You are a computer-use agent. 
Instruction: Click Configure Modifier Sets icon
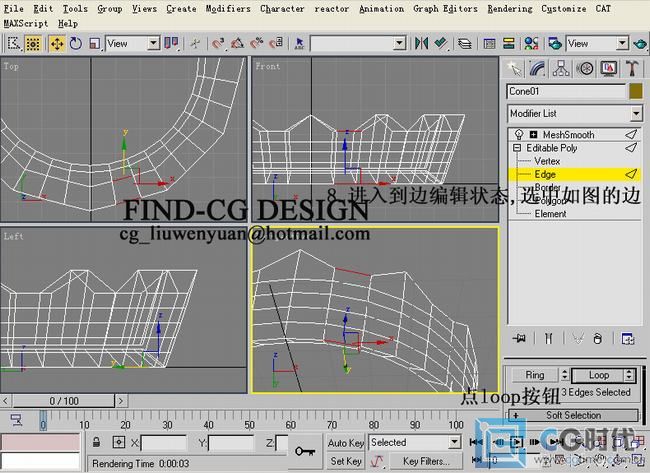point(628,339)
